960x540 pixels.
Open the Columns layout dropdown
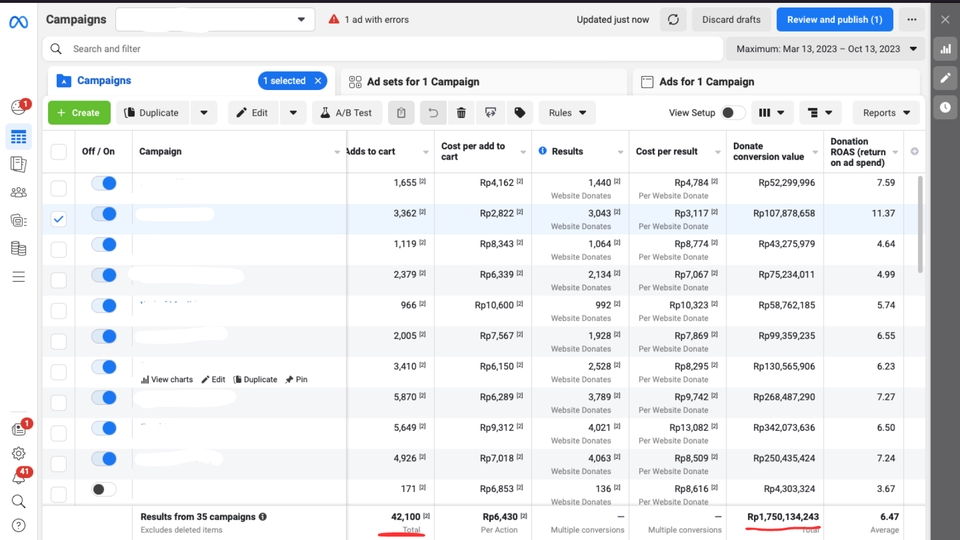click(x=771, y=113)
